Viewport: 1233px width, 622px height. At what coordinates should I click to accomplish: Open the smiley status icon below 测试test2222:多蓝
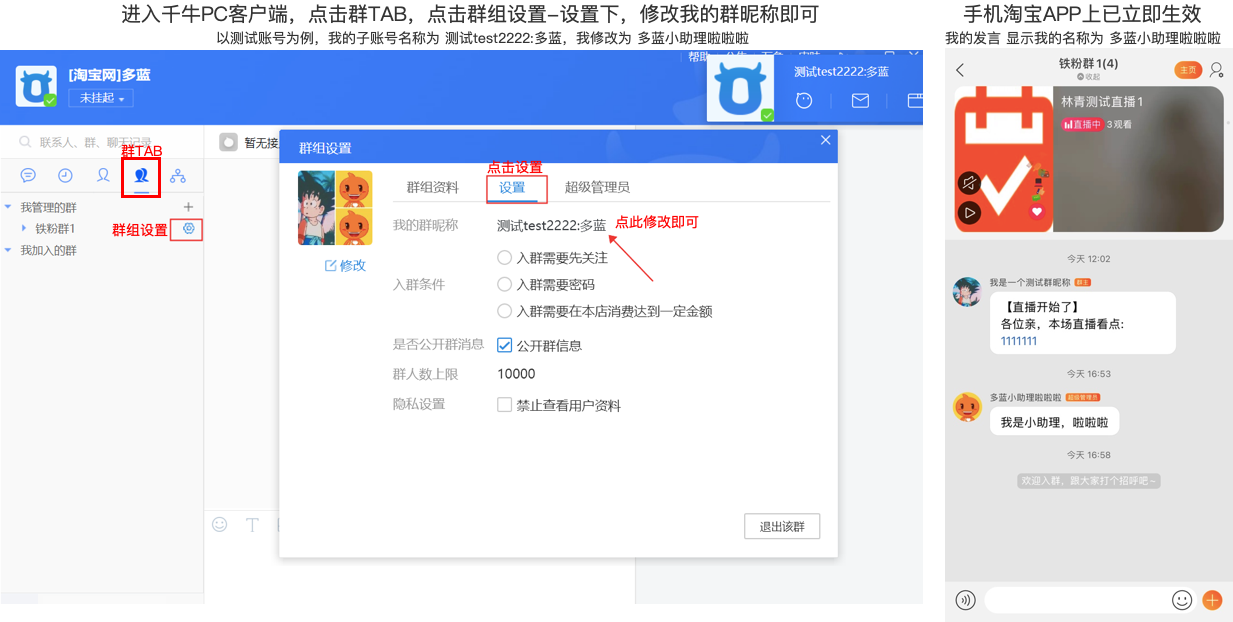click(x=803, y=101)
